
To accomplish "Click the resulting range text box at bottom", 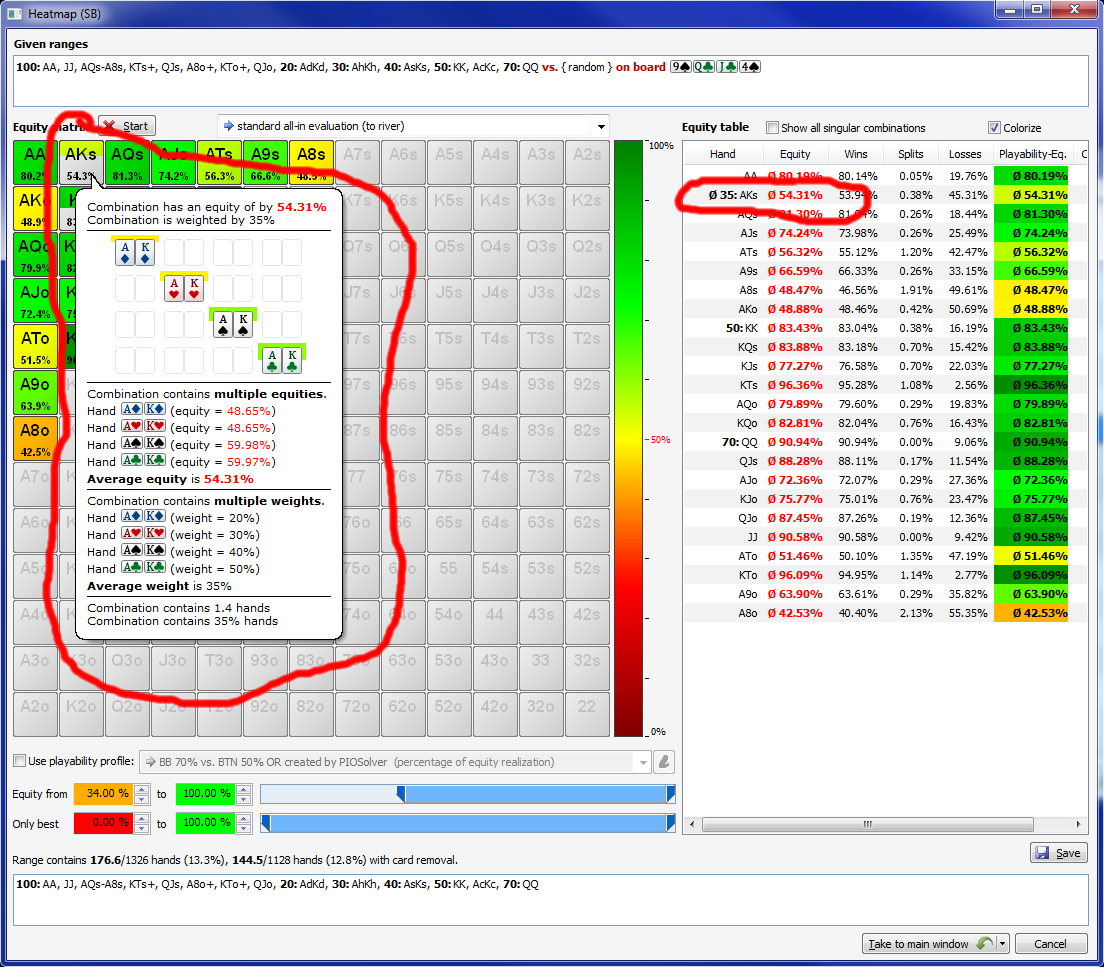I will click(x=551, y=899).
